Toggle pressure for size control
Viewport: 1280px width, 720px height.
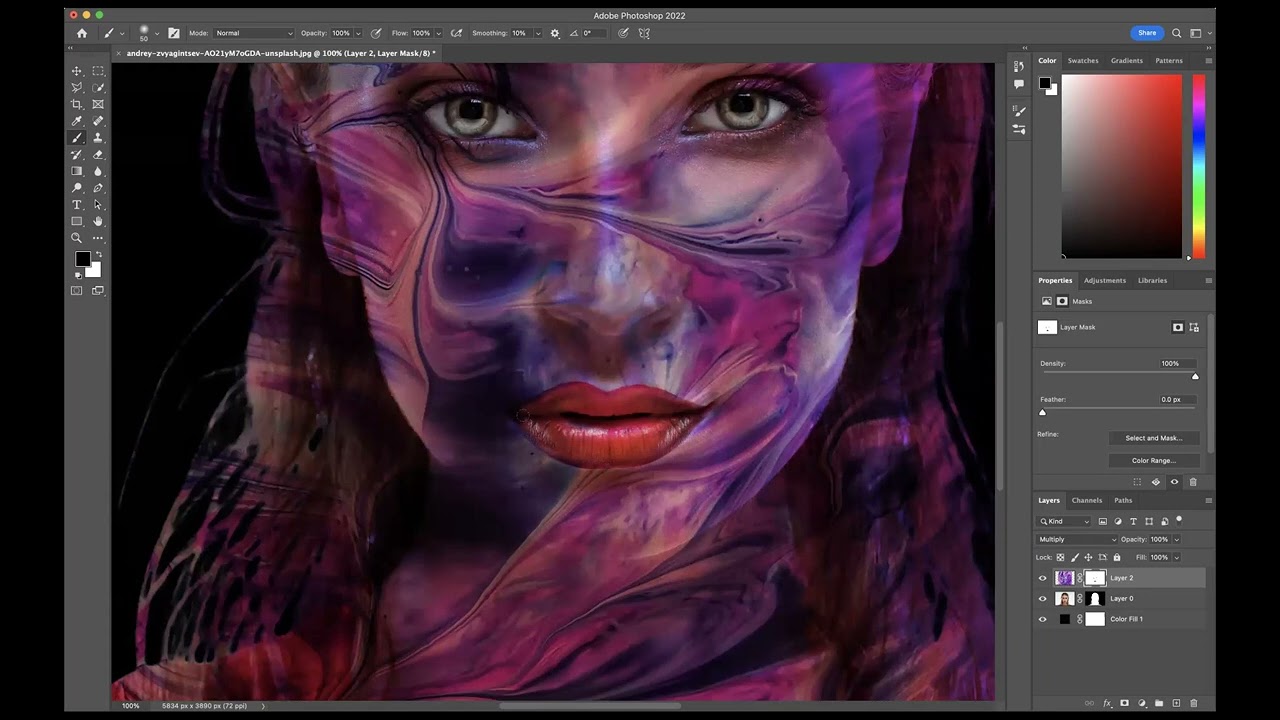(623, 33)
